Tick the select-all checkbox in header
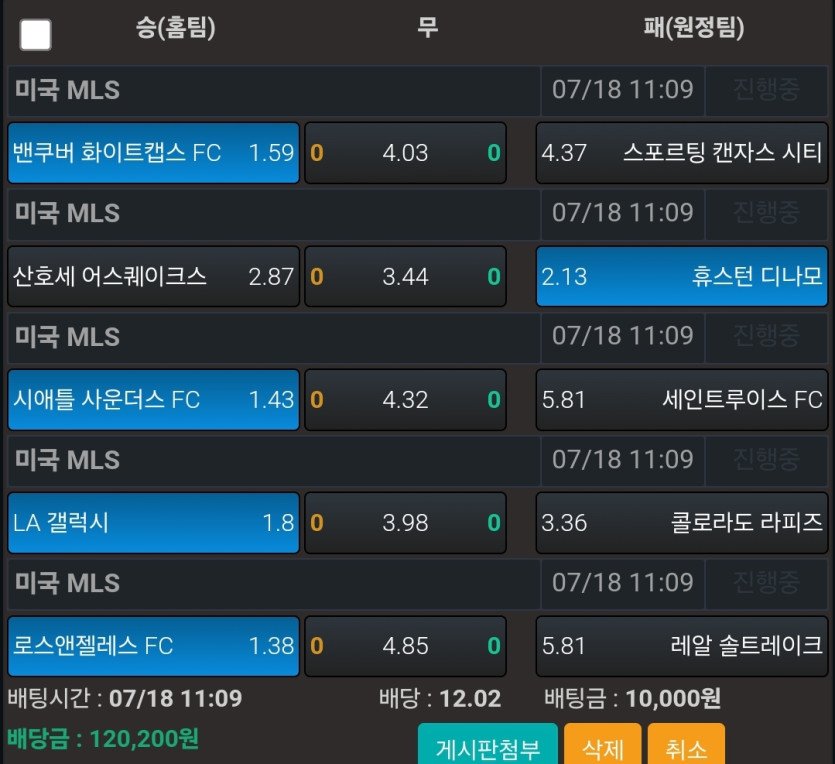The width and height of the screenshot is (835, 764). [36, 35]
